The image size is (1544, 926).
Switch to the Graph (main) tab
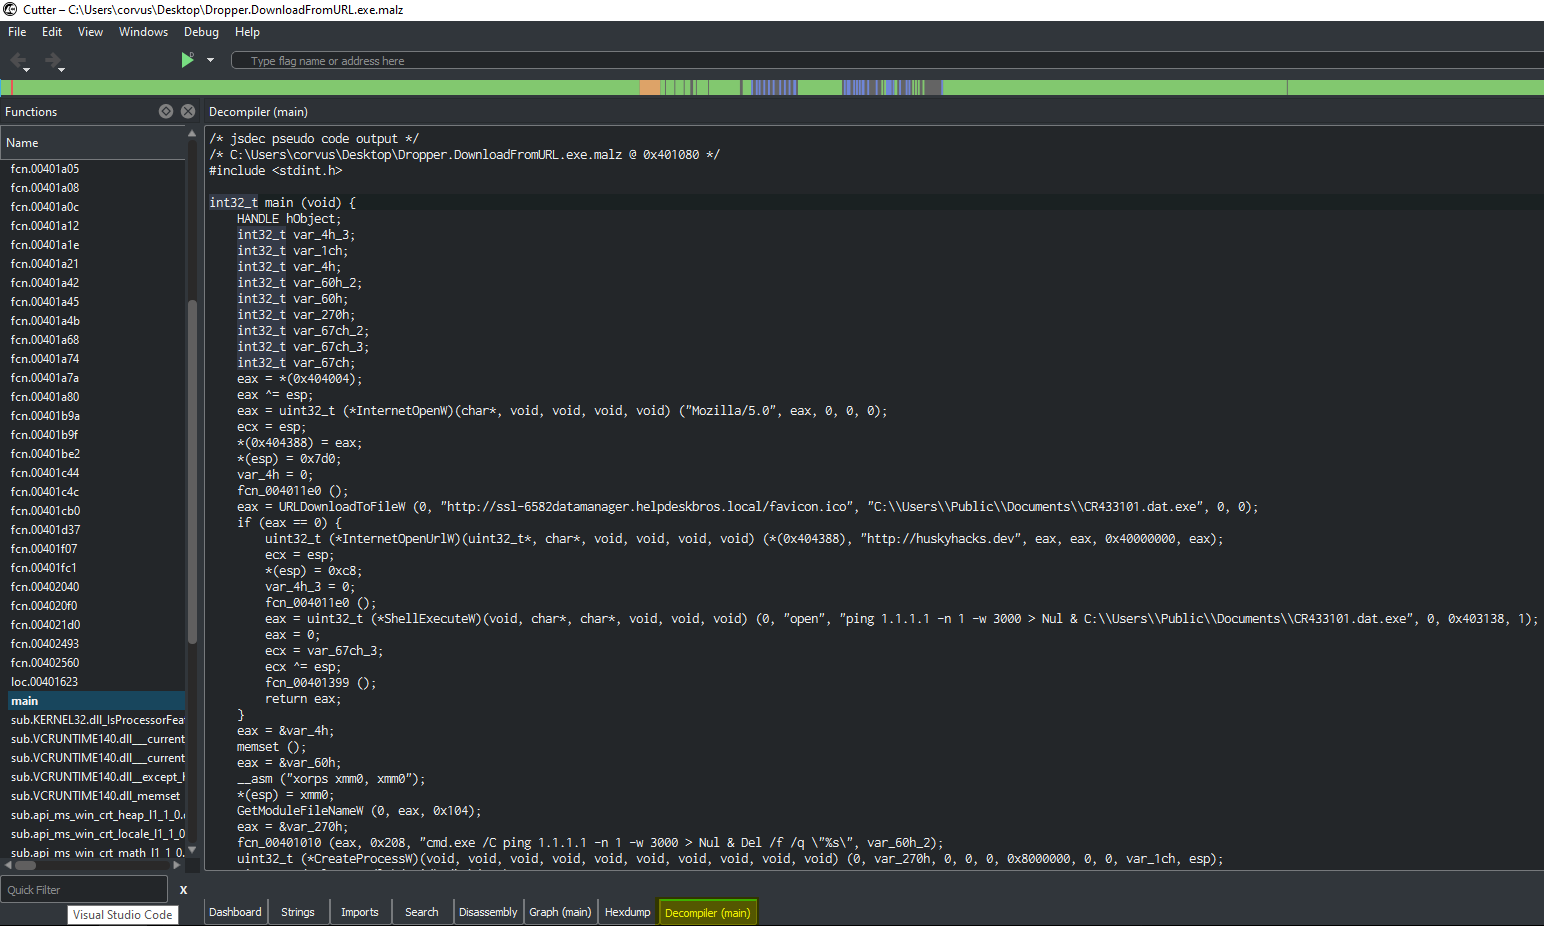point(560,912)
